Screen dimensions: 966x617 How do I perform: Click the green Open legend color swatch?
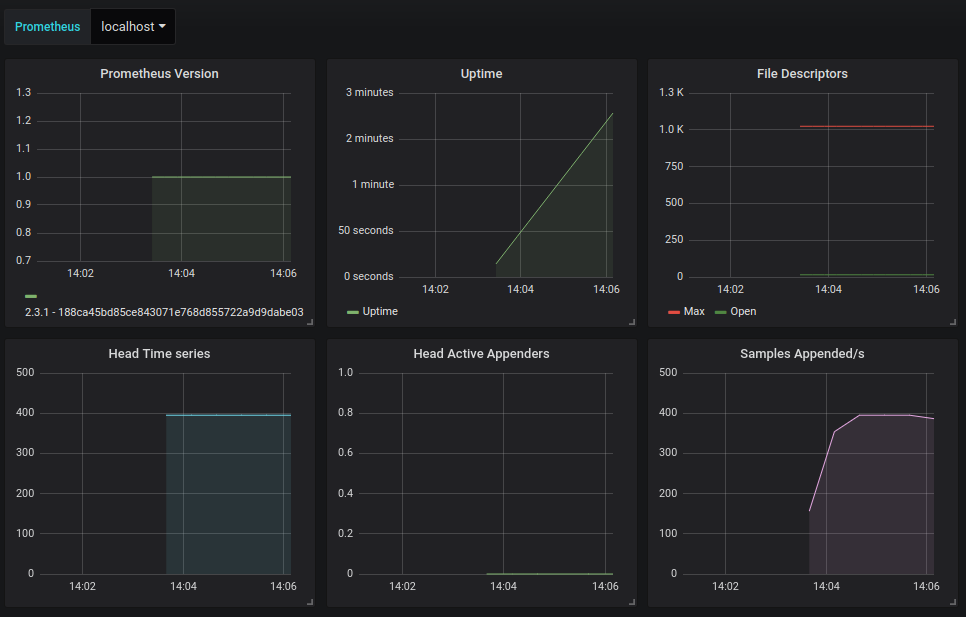click(720, 312)
